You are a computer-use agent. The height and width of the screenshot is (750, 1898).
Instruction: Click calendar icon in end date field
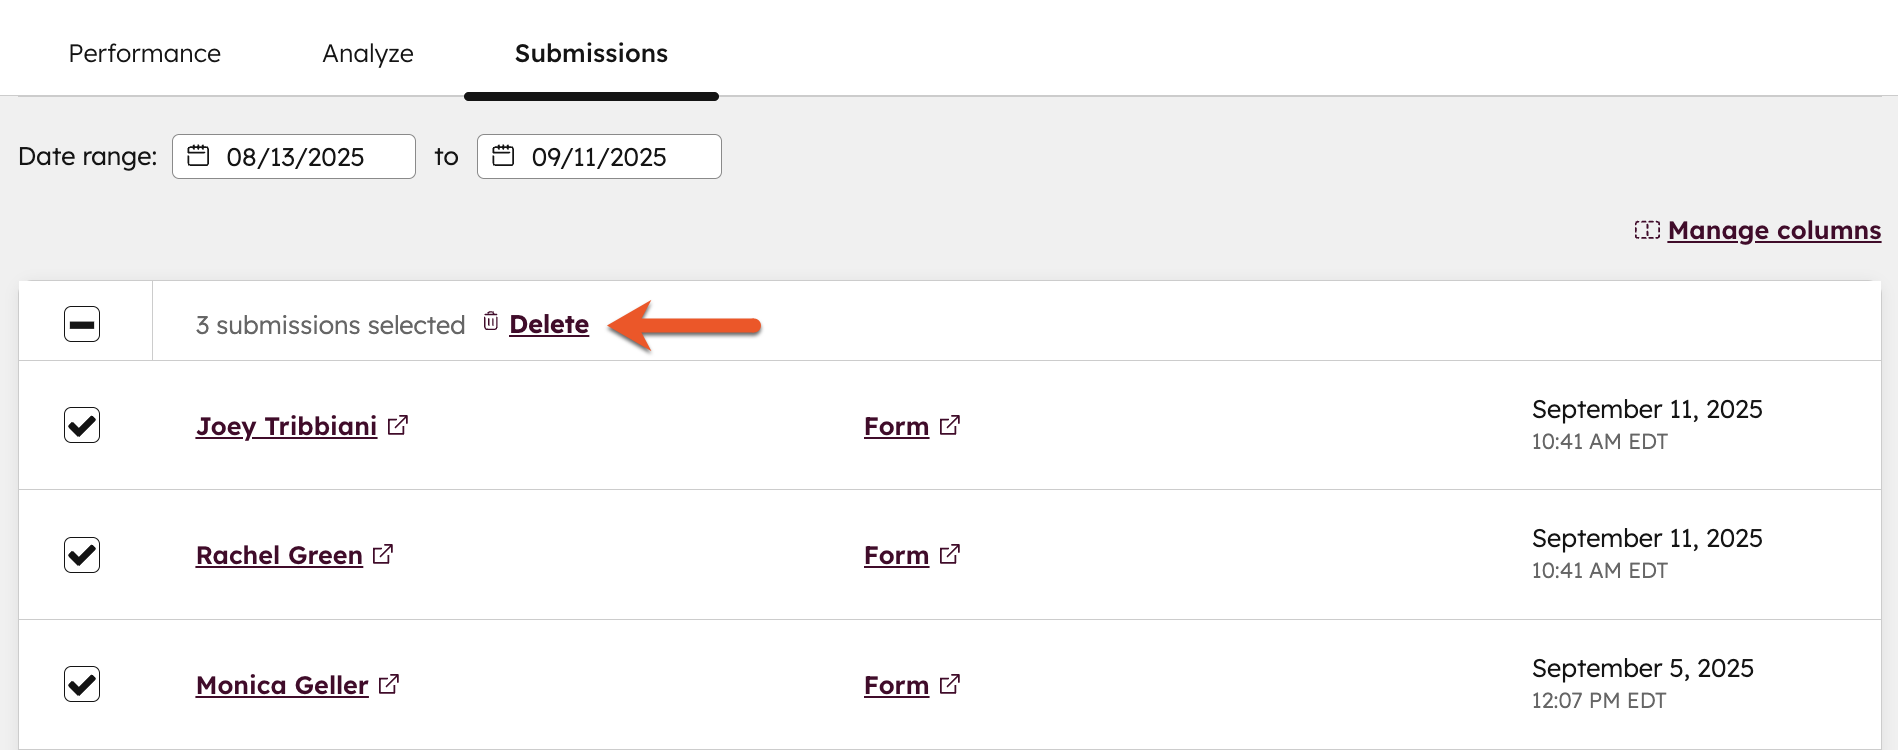tap(503, 156)
